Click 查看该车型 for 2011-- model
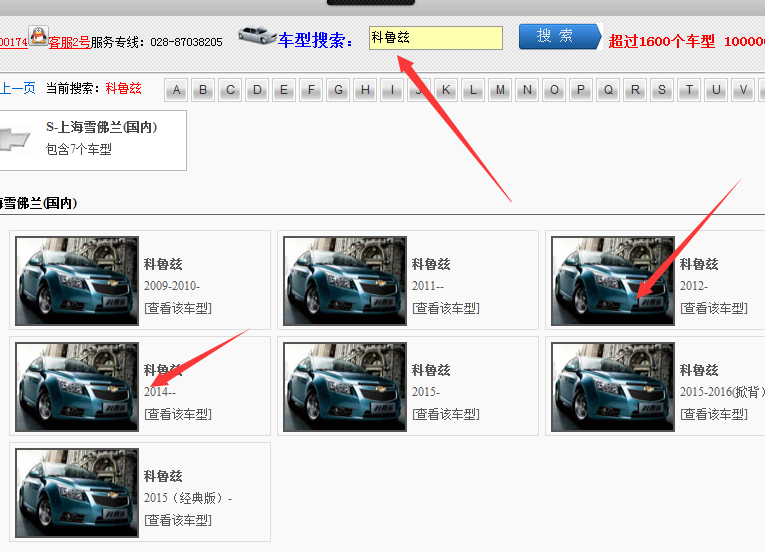The height and width of the screenshot is (552, 765). tap(446, 308)
